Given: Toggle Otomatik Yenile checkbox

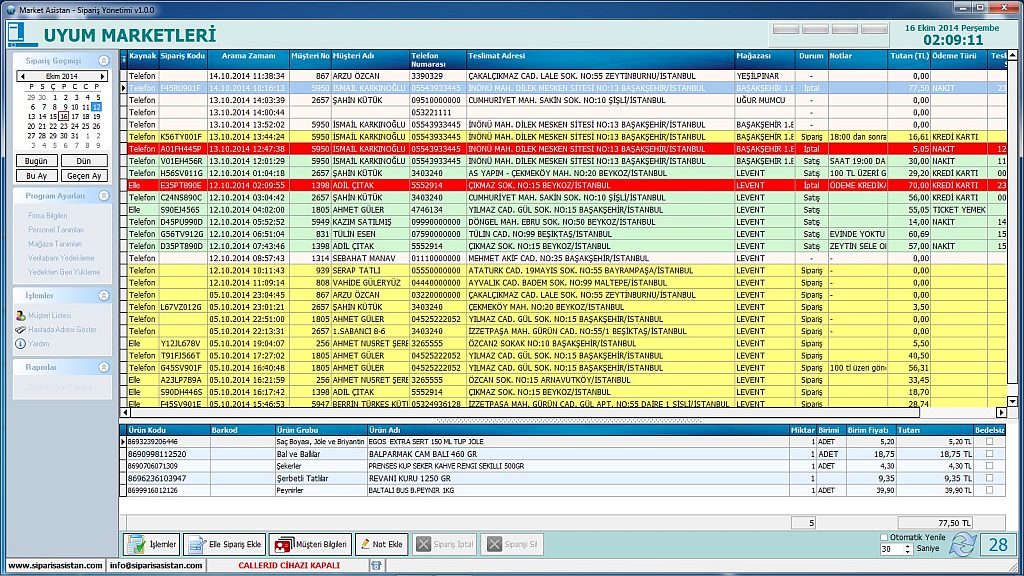Looking at the screenshot, I should click(x=884, y=537).
